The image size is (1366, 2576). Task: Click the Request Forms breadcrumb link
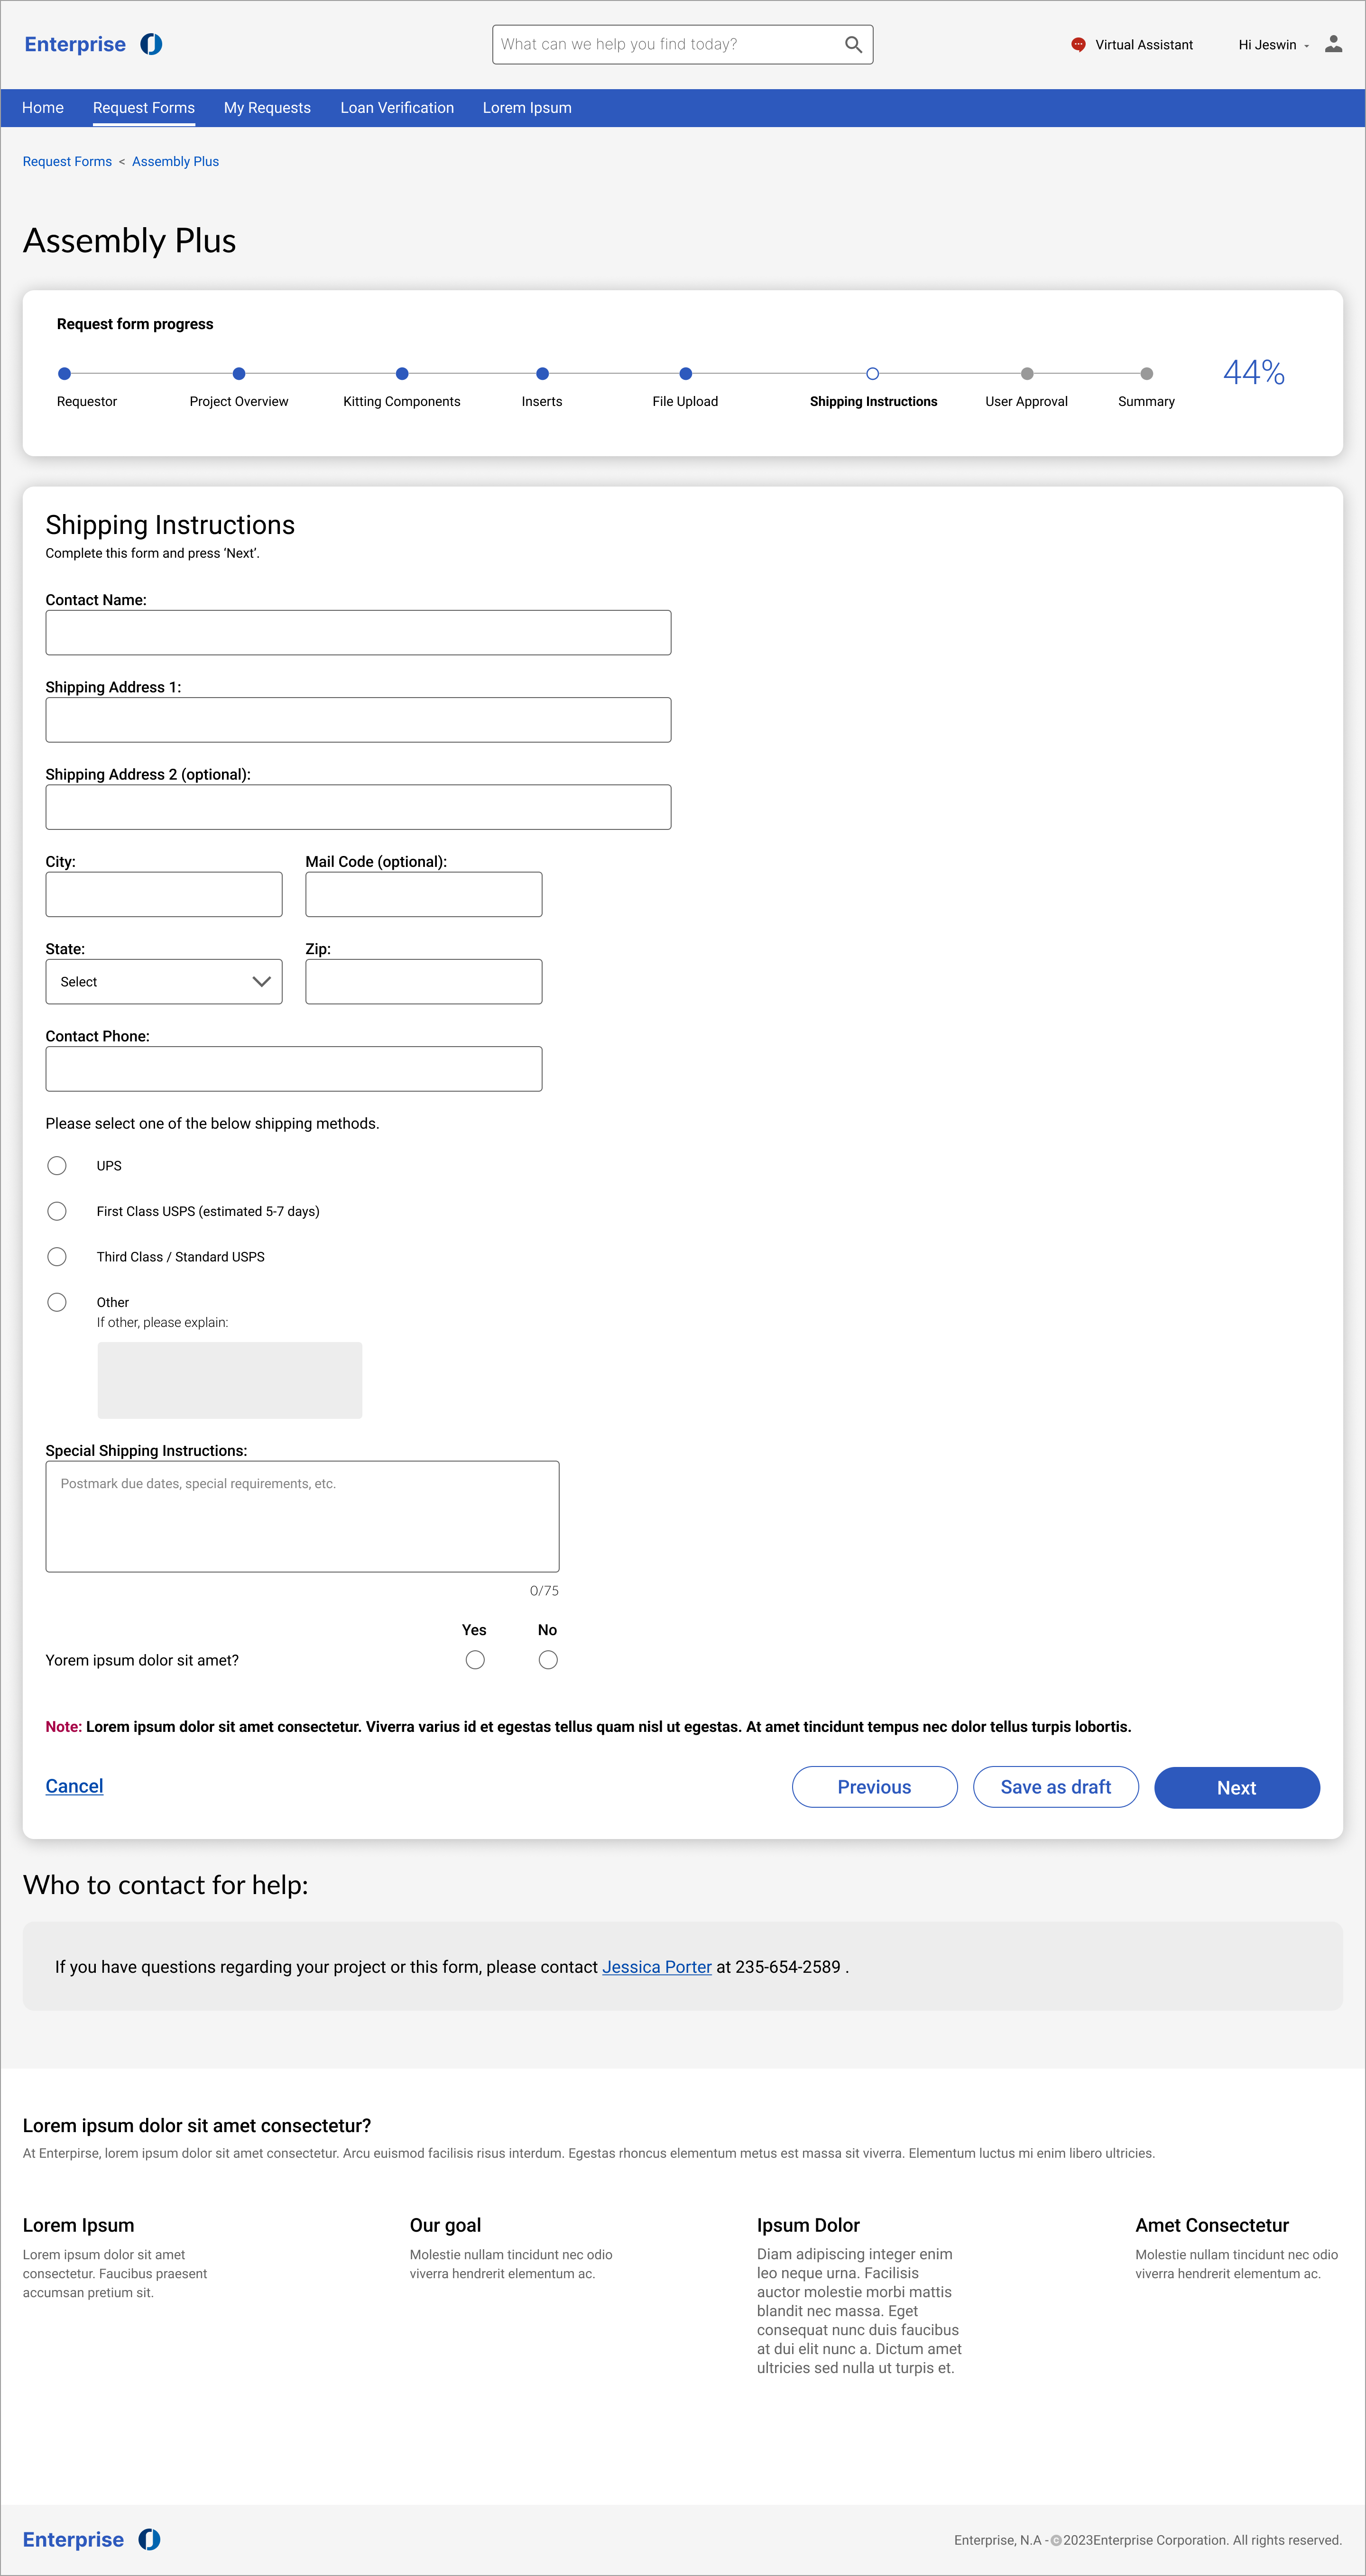coord(67,162)
